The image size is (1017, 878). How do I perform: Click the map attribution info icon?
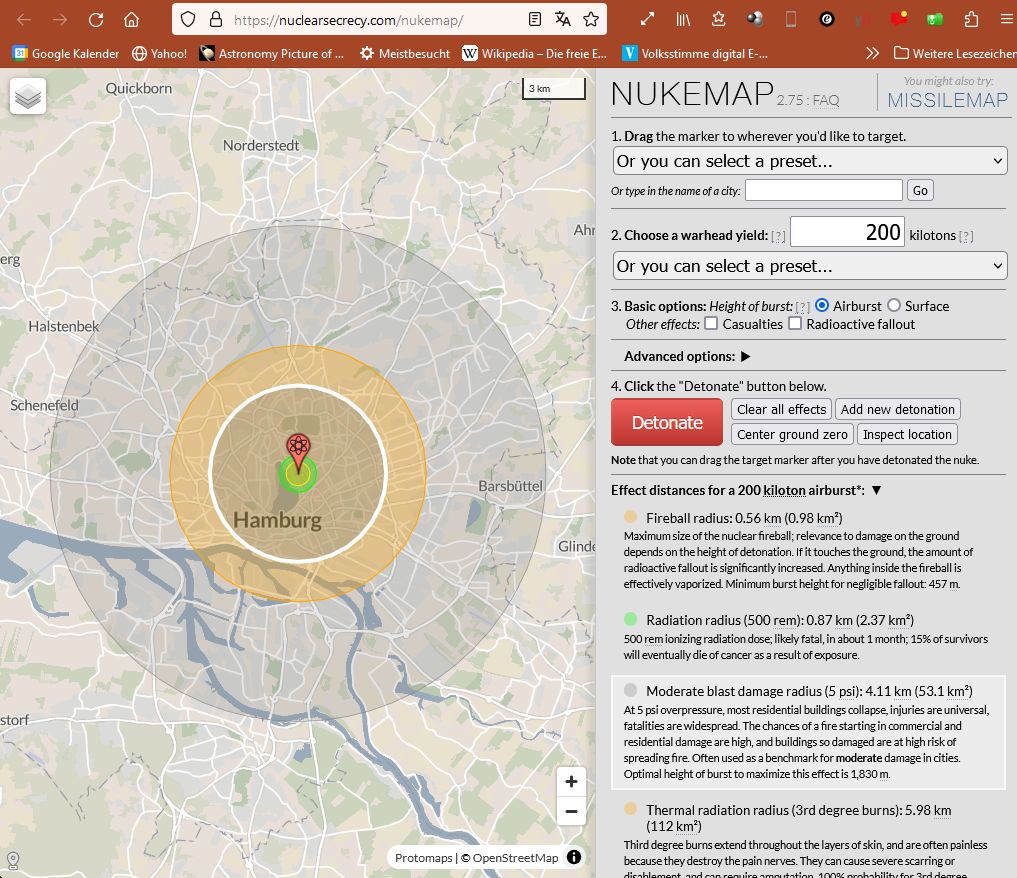574,857
